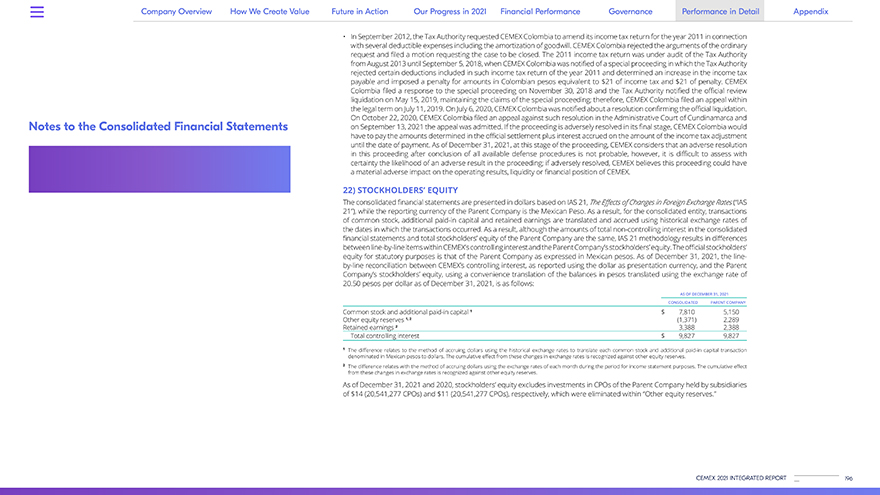
Task: Click the Common stock and additional paid-in capital row
Action: (x=403, y=313)
